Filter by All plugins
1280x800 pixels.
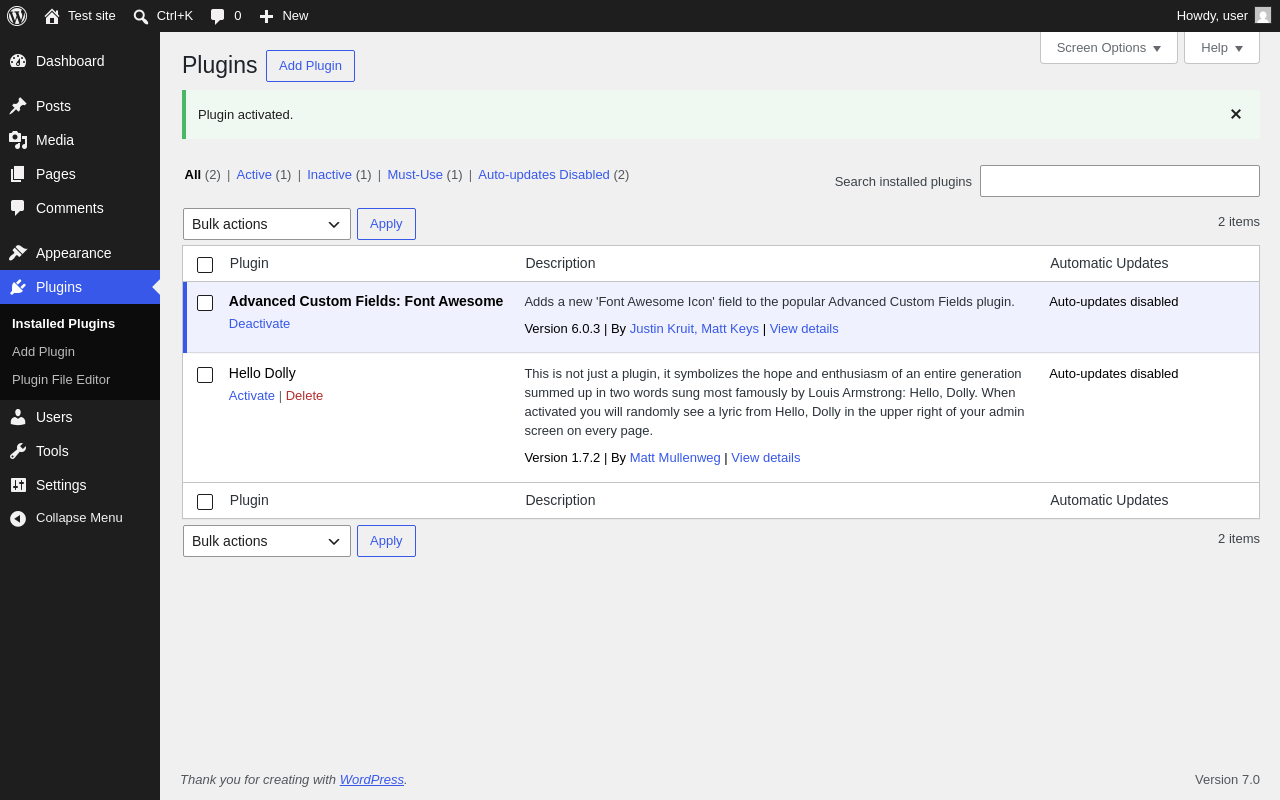[x=192, y=174]
